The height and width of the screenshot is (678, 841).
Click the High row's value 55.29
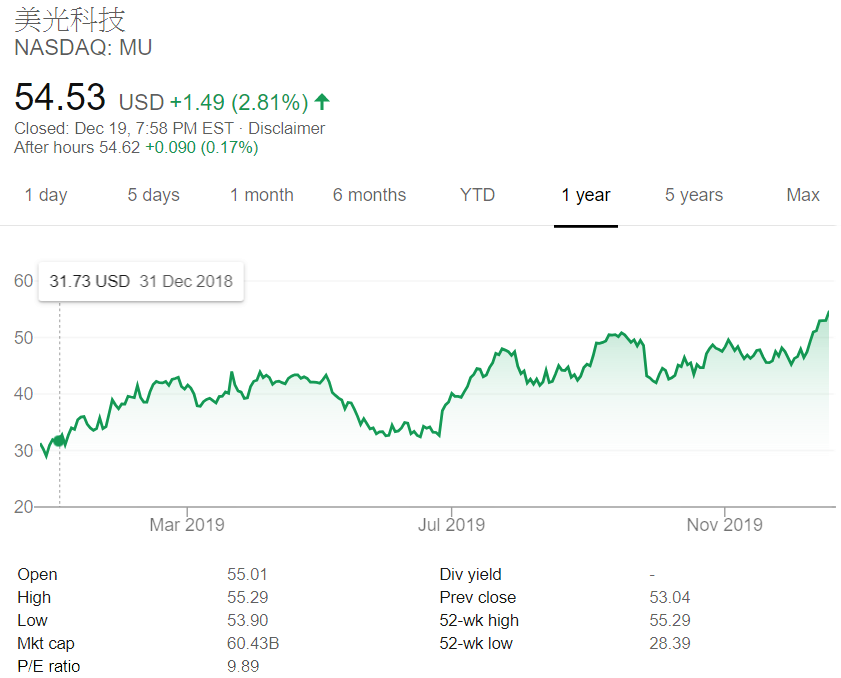247,598
